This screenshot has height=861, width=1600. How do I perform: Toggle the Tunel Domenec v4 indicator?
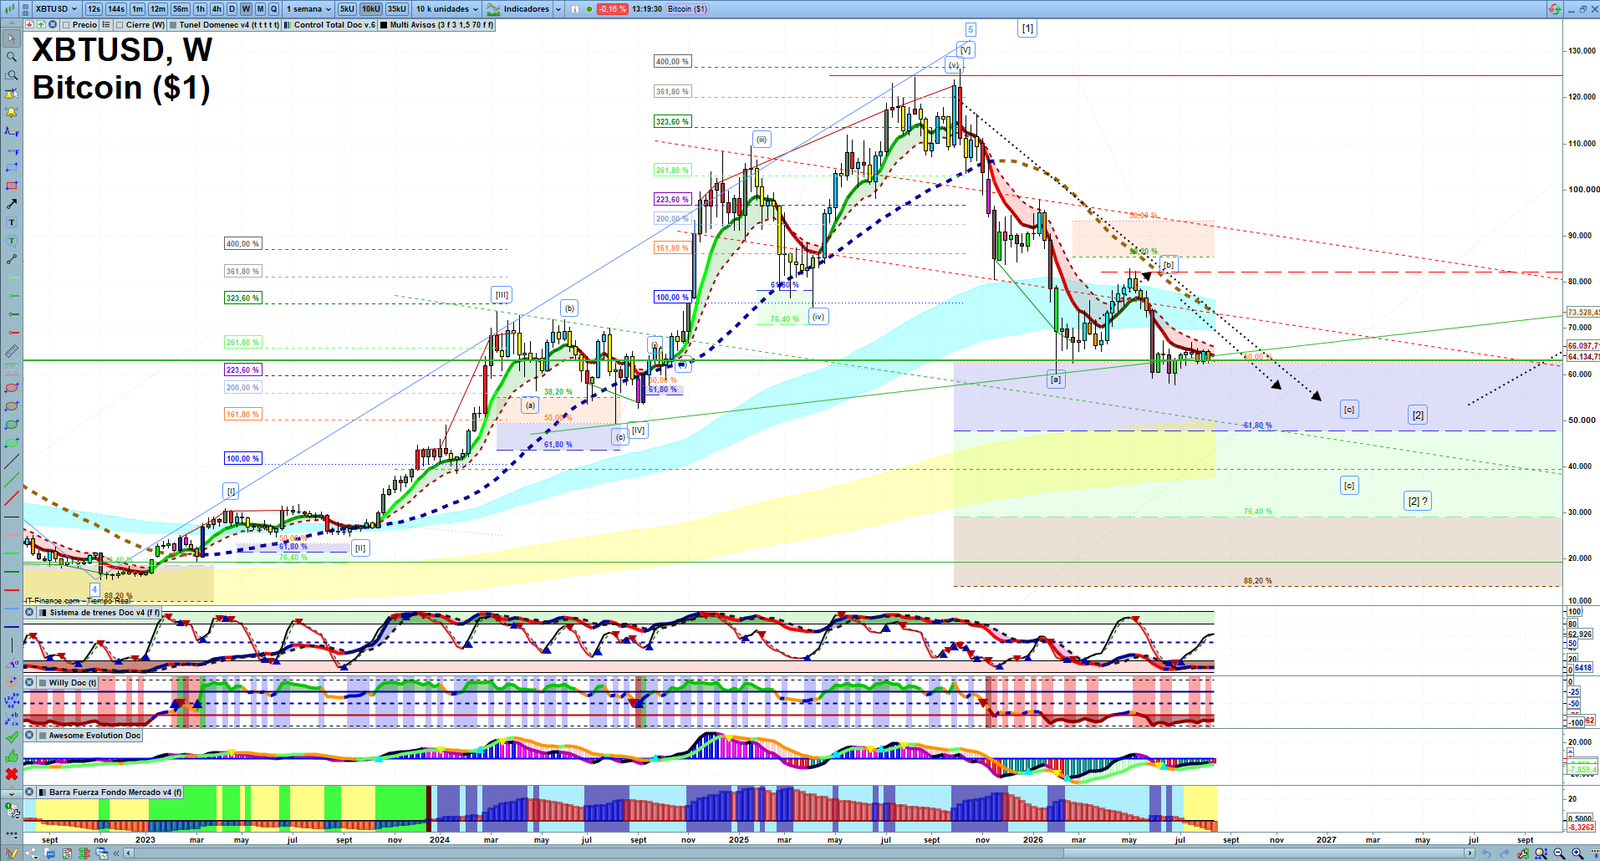tap(225, 25)
